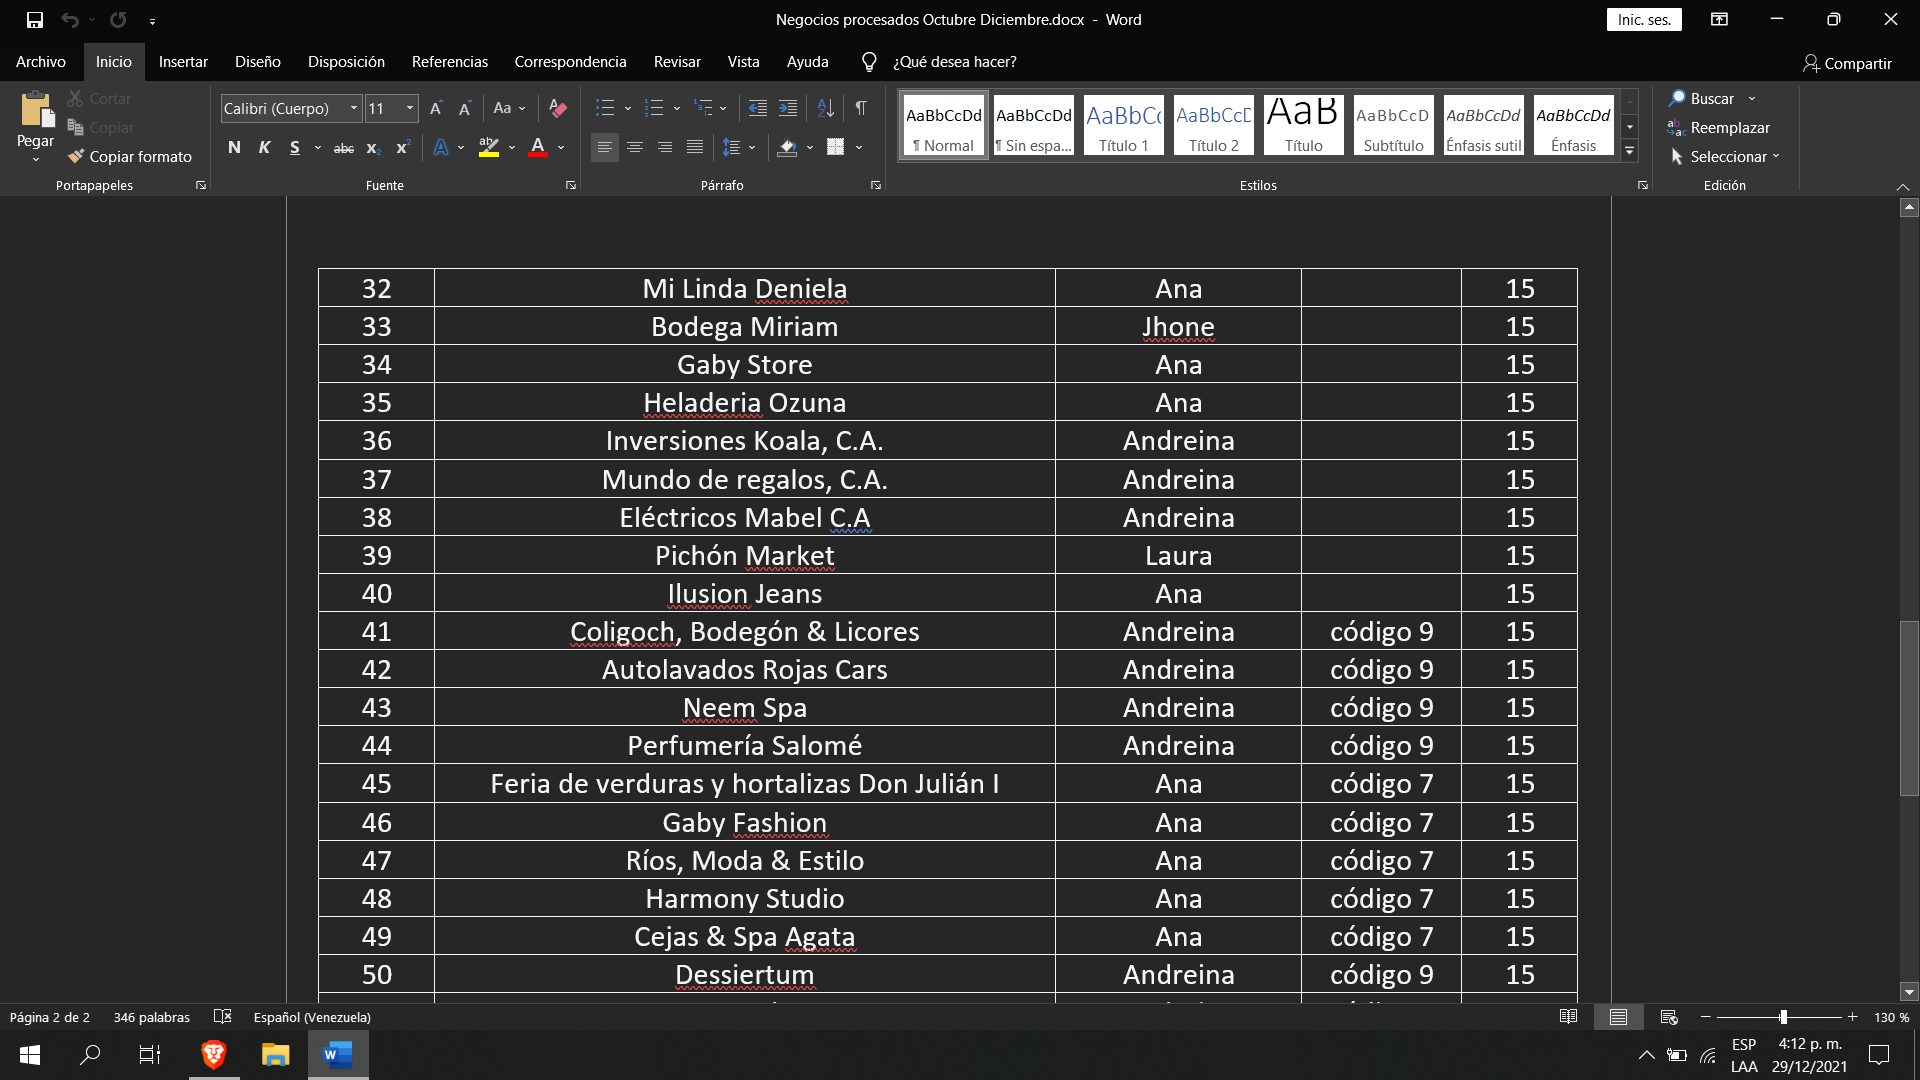Apply subscript formatting
Image resolution: width=1920 pixels, height=1080 pixels.
coord(373,148)
